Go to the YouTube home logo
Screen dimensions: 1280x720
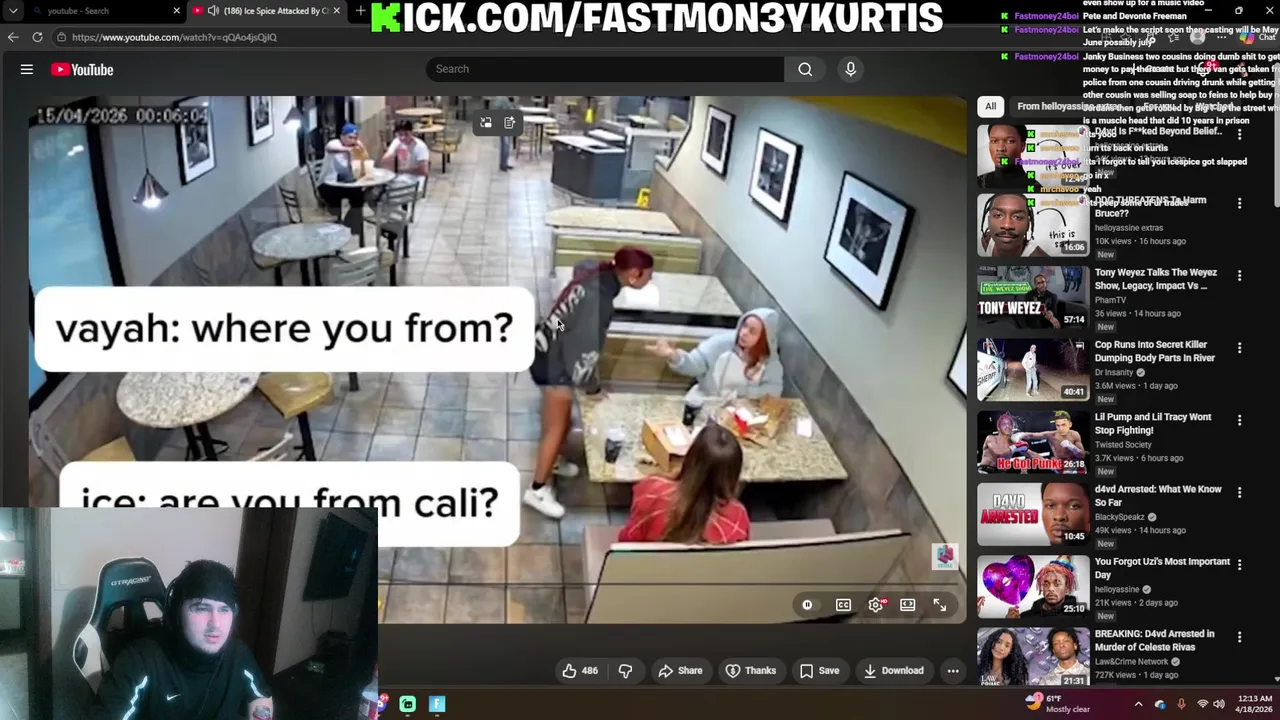click(82, 69)
